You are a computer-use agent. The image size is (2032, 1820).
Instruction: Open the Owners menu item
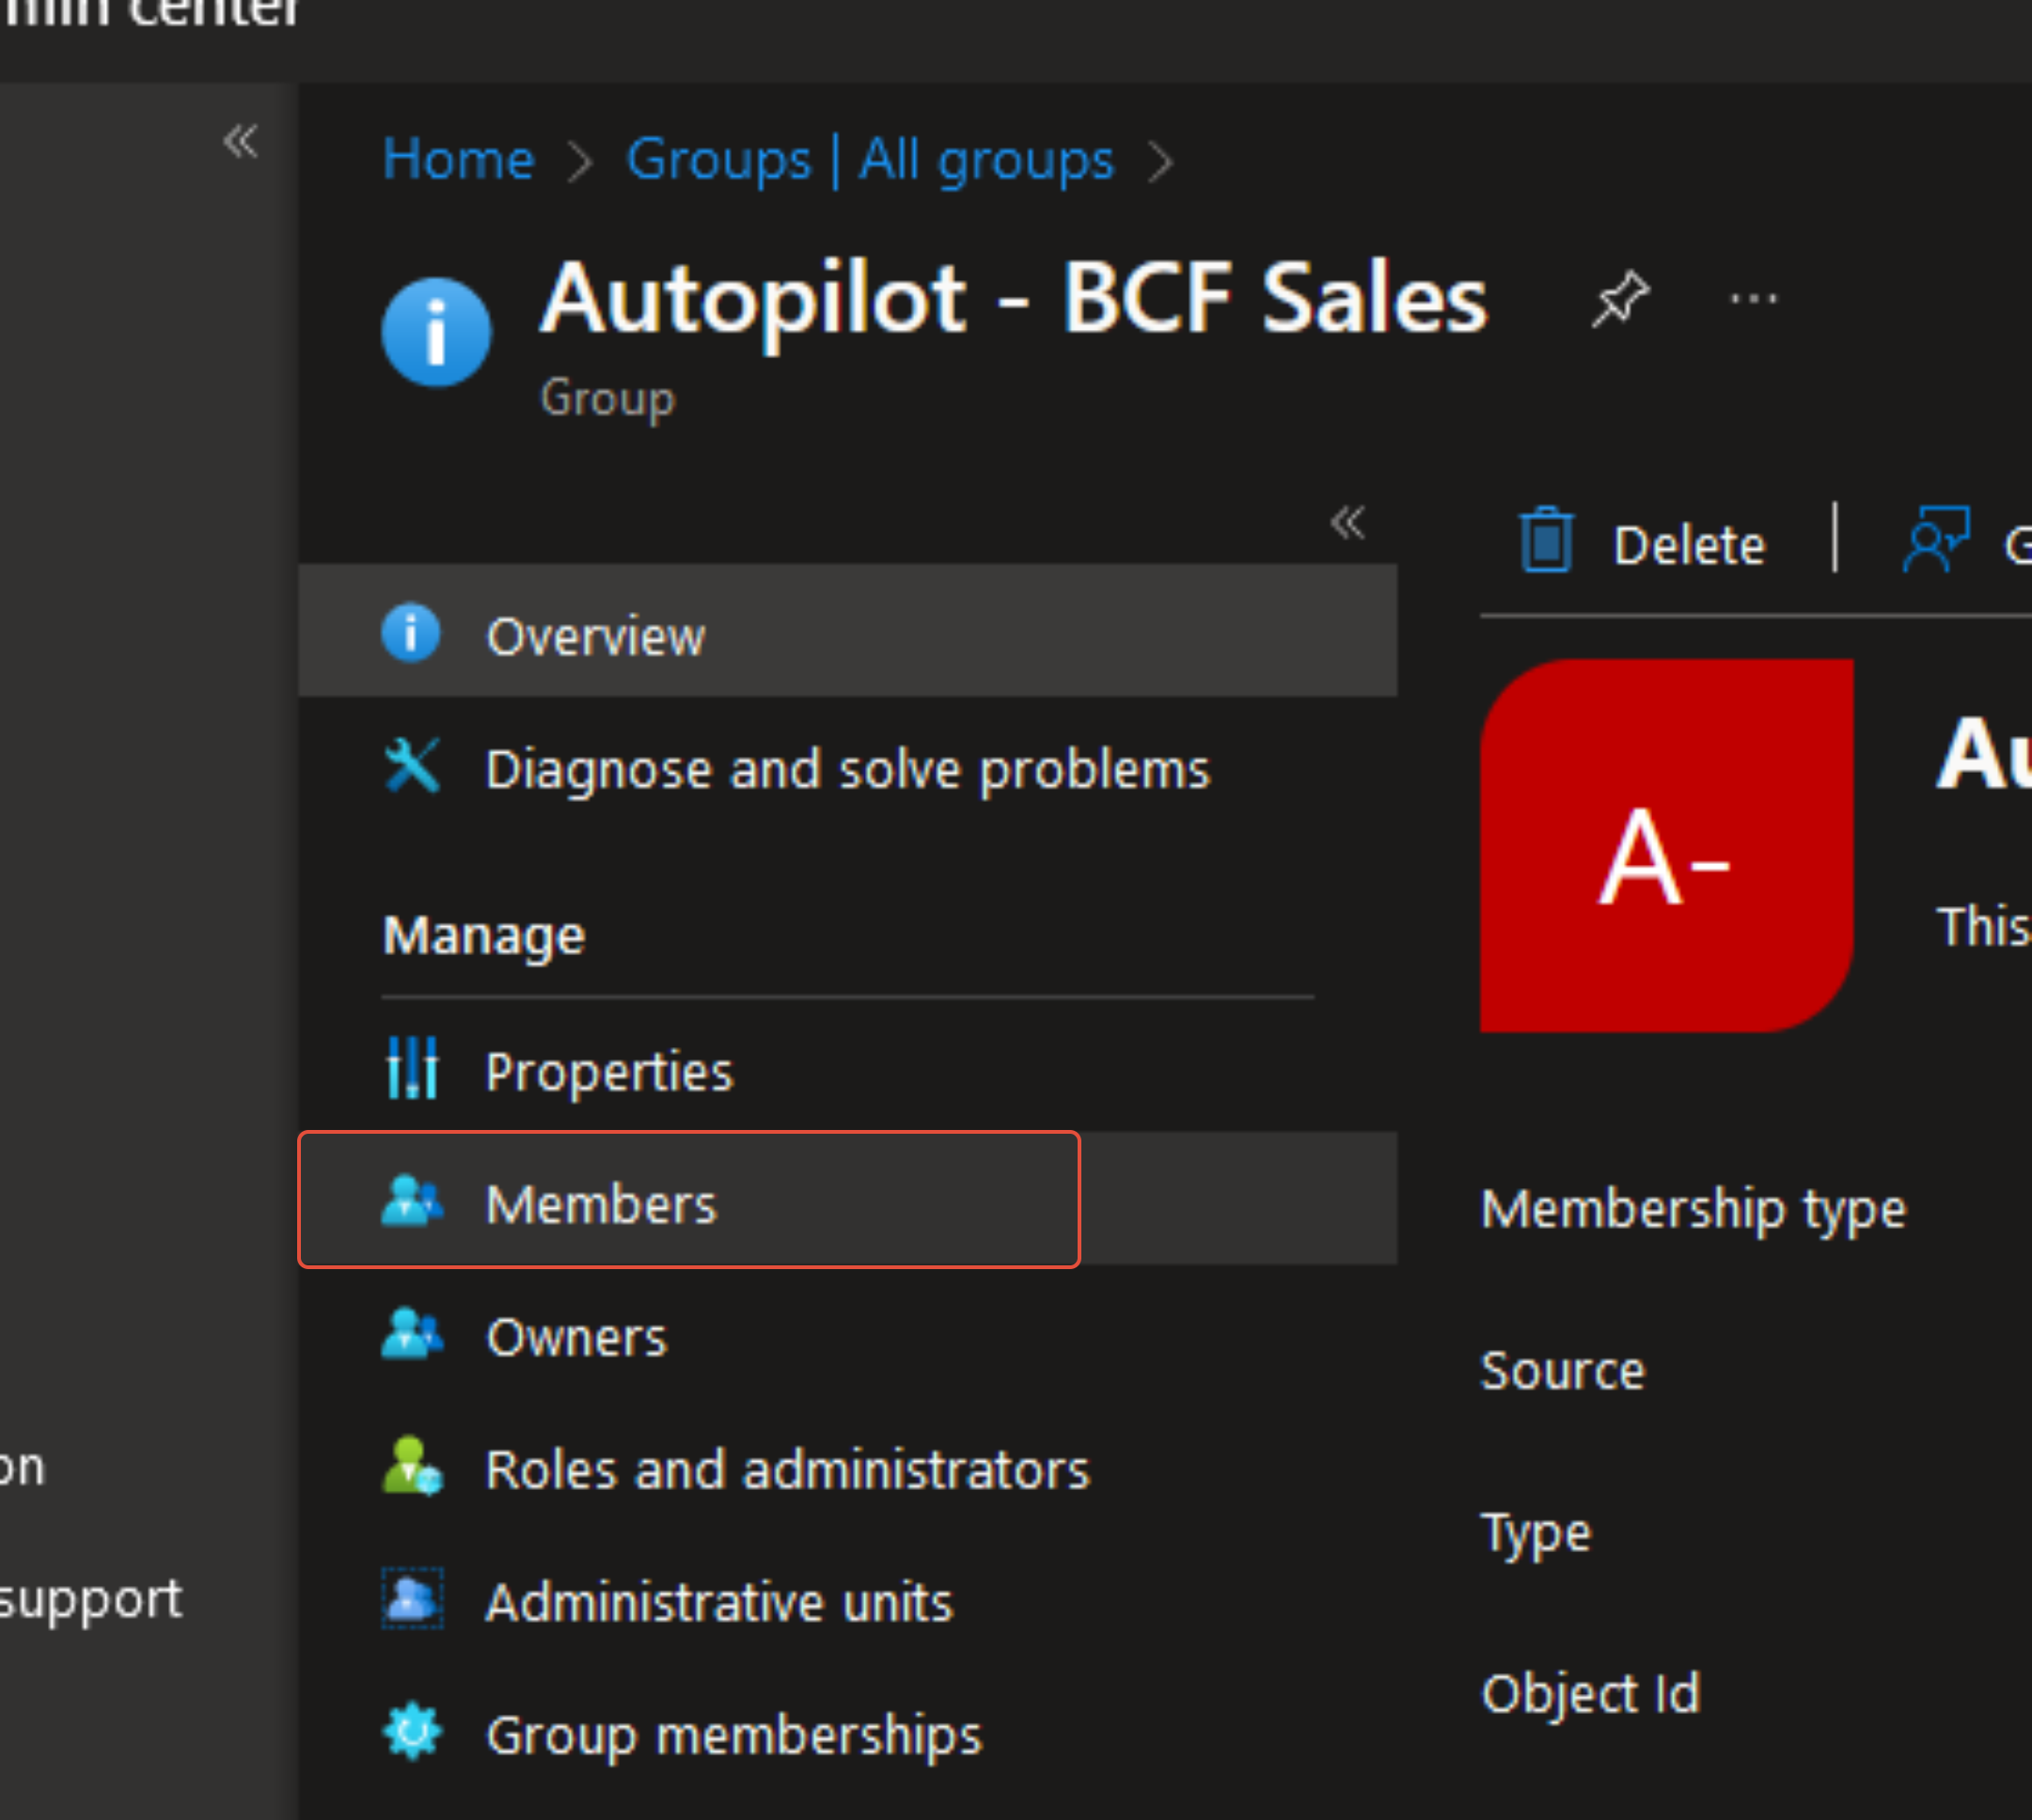tap(576, 1337)
